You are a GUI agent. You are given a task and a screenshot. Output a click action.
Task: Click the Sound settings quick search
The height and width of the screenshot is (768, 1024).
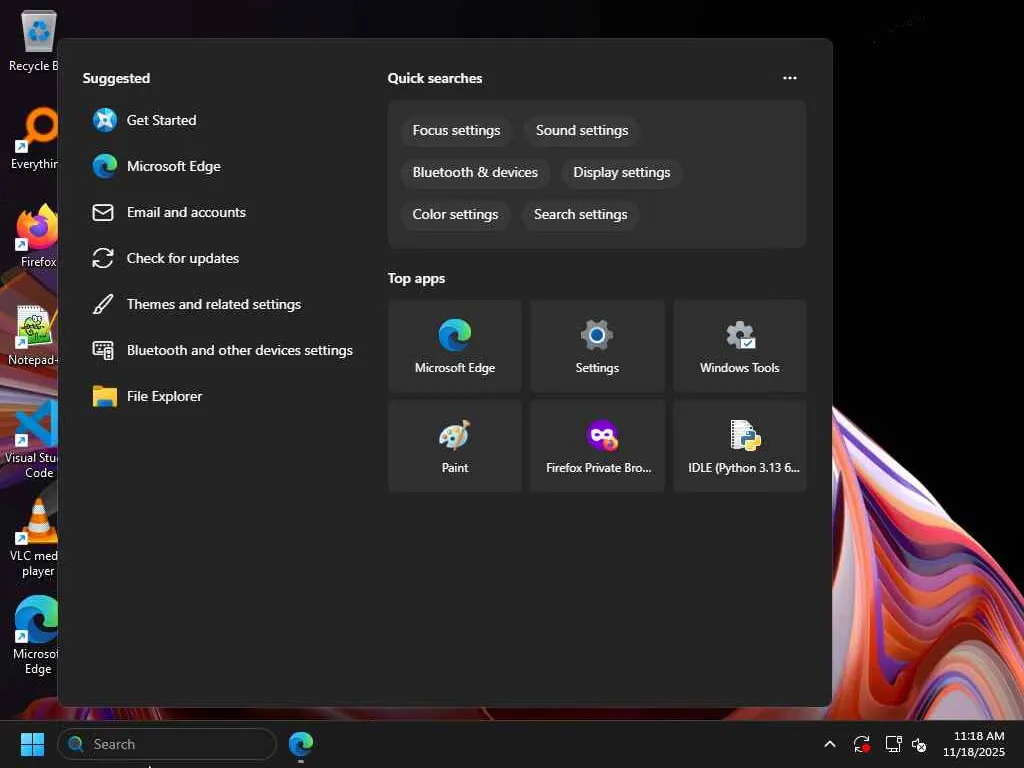coord(582,131)
